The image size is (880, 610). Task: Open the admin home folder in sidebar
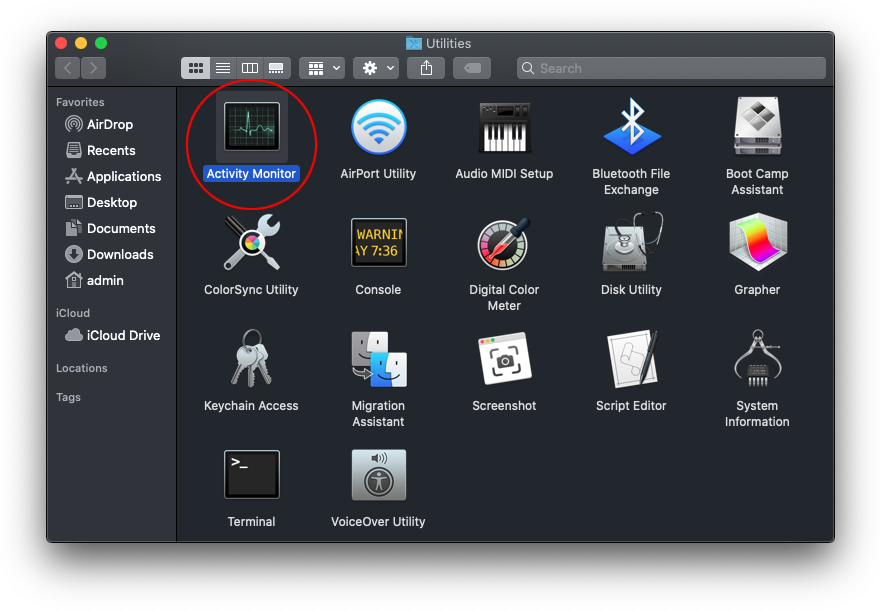94,280
